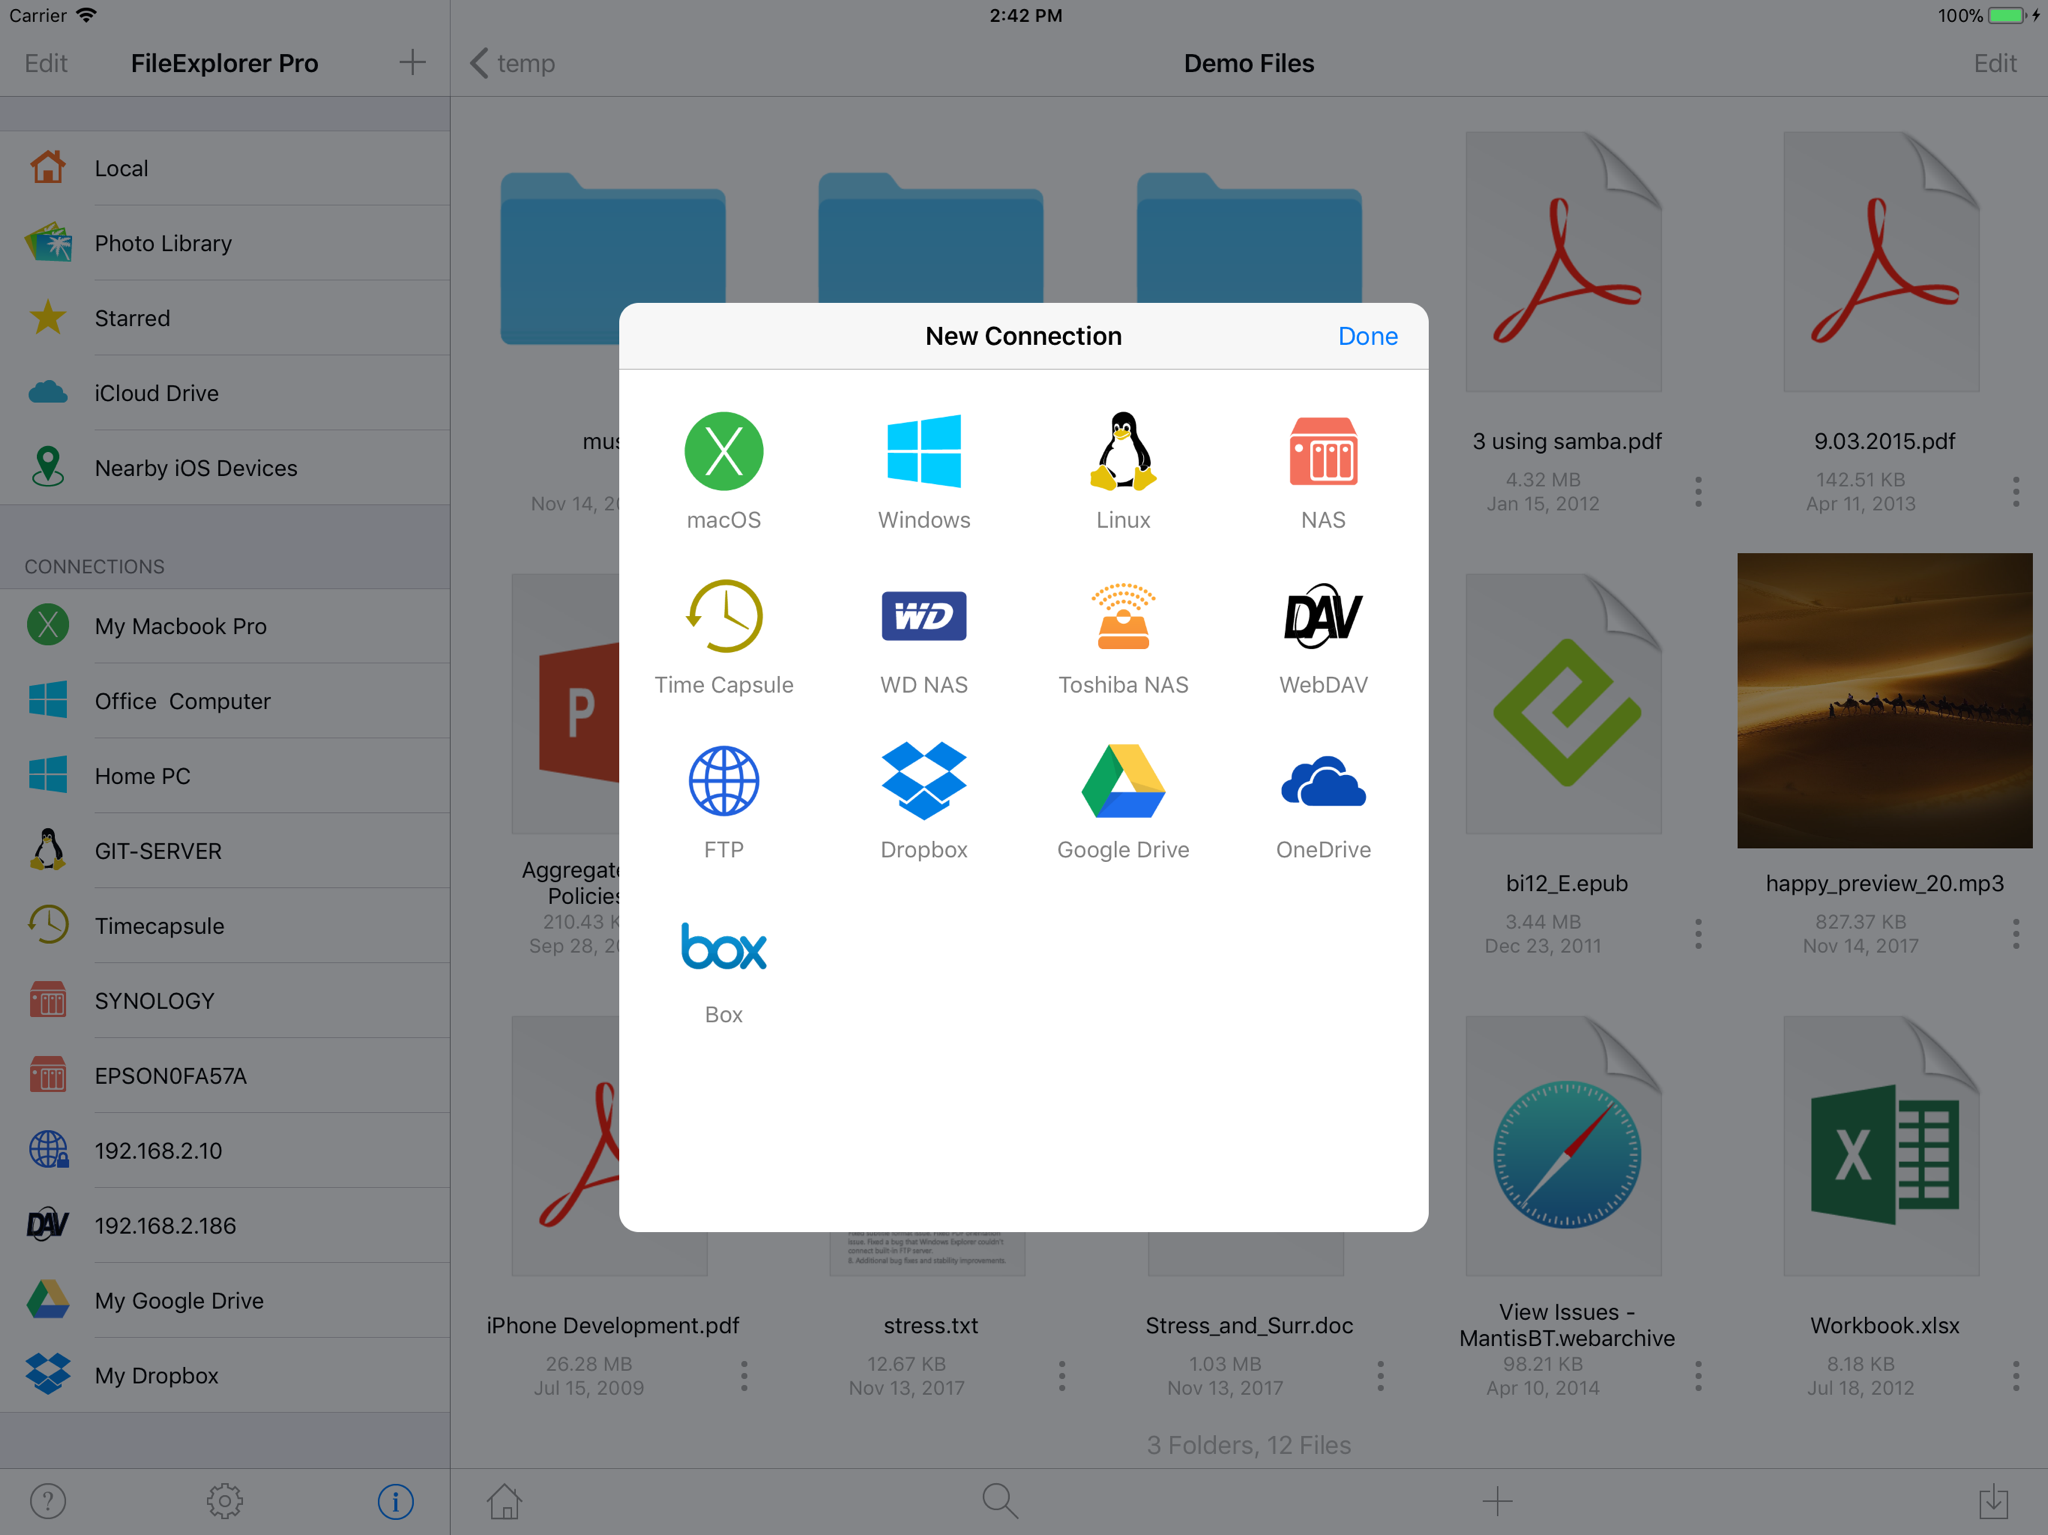Pick the Linux penguin connection icon
The width and height of the screenshot is (2048, 1535).
pos(1123,451)
